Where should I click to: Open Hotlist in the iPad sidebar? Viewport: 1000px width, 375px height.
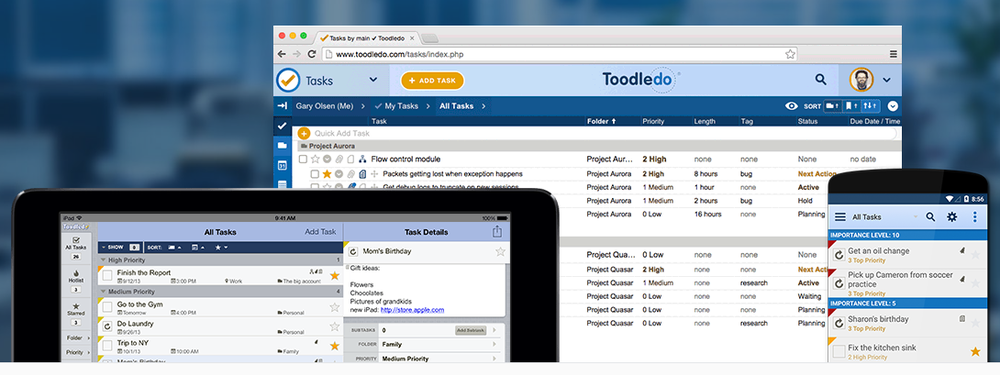(x=76, y=280)
